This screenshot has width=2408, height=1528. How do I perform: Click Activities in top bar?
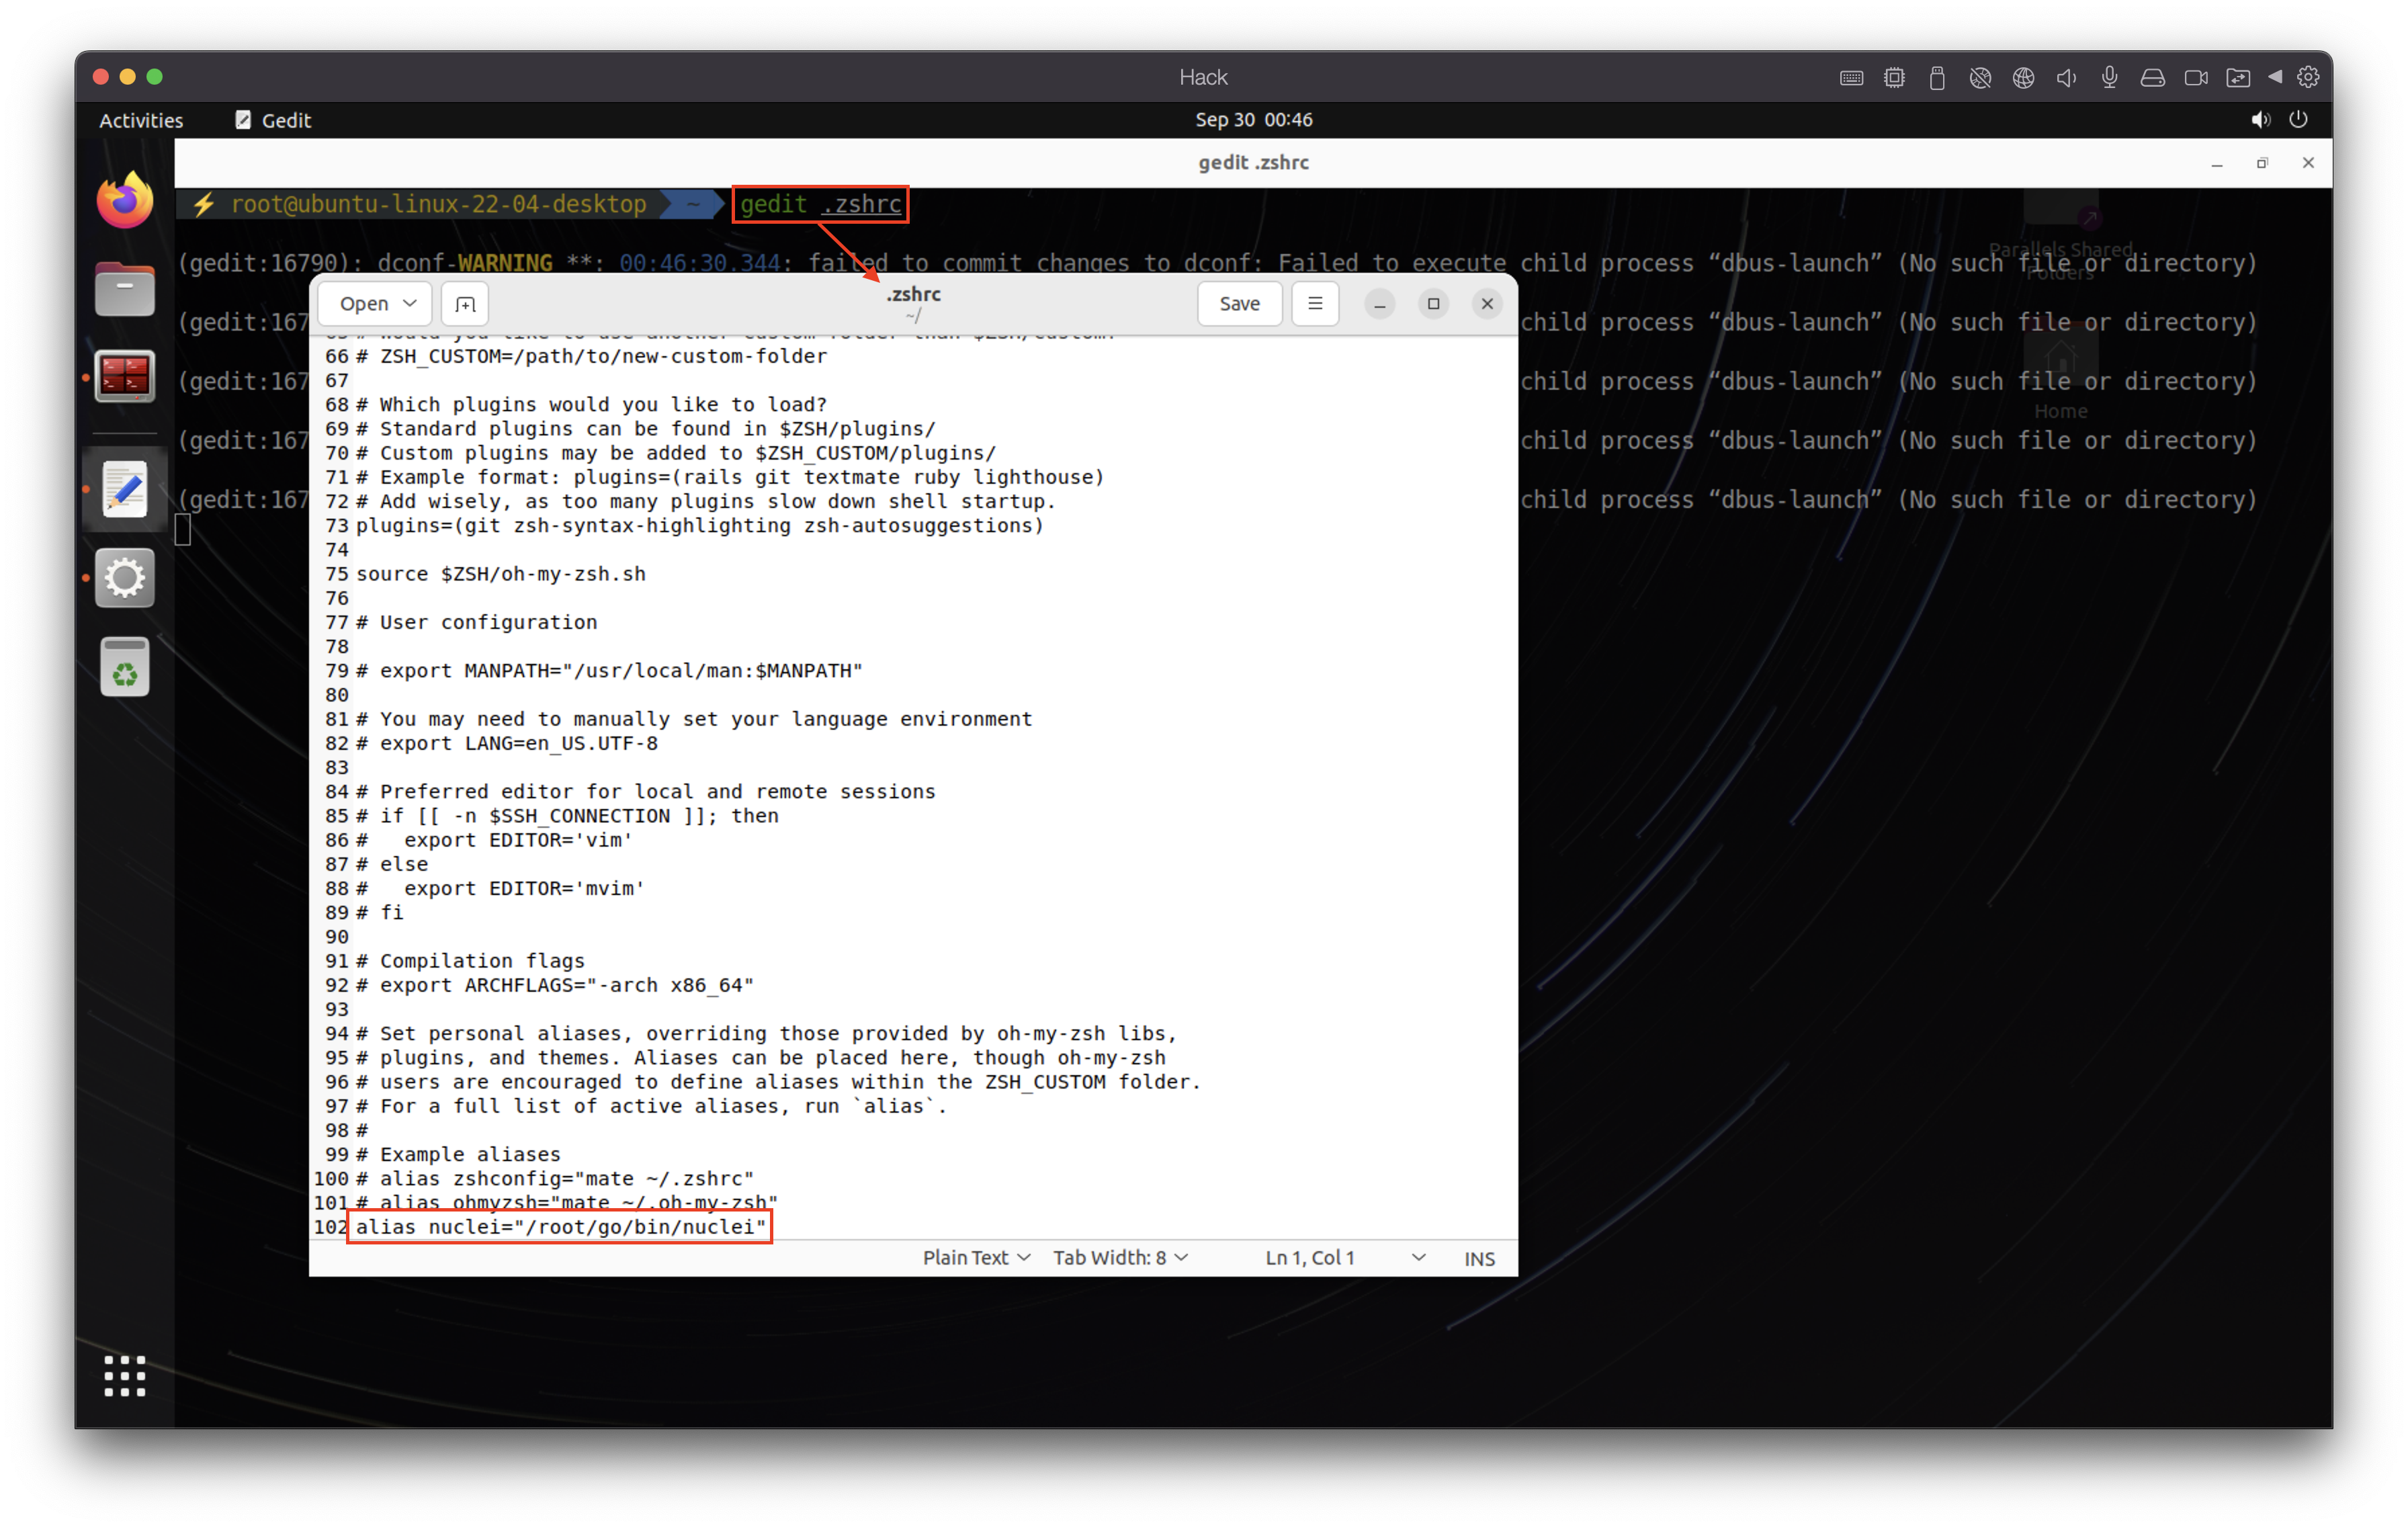tap(141, 120)
